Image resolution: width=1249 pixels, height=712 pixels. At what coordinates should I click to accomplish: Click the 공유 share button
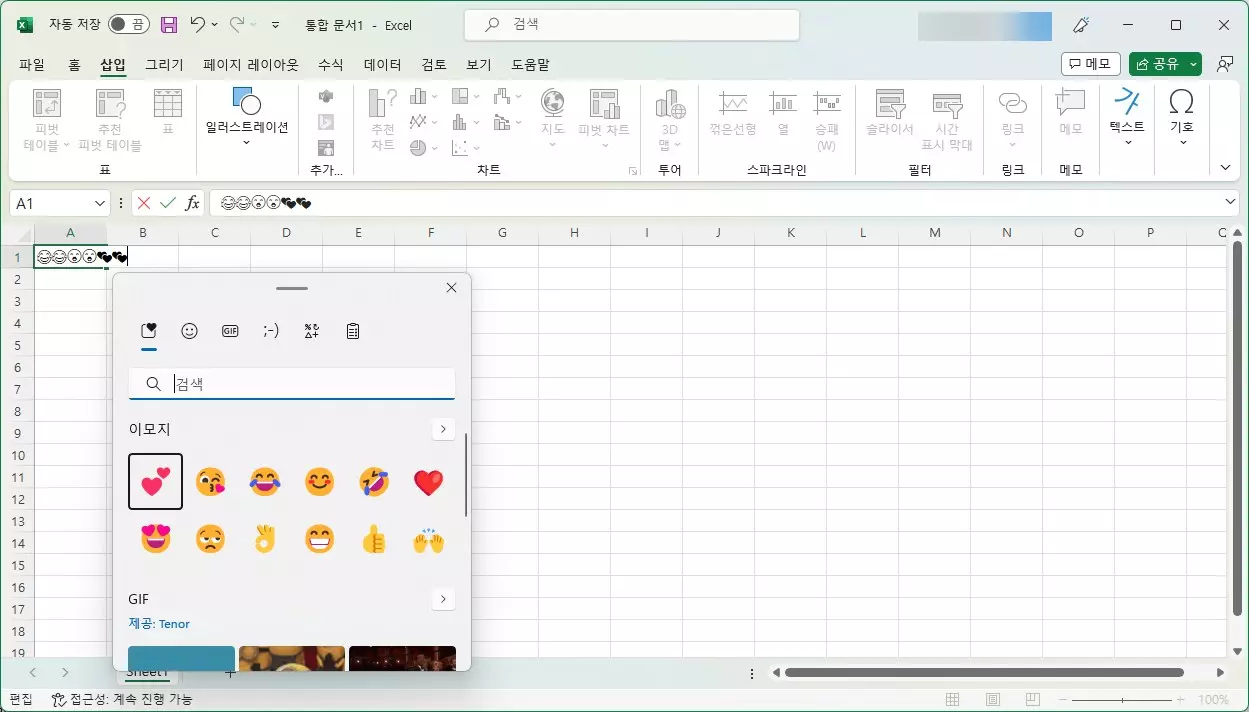[1158, 64]
